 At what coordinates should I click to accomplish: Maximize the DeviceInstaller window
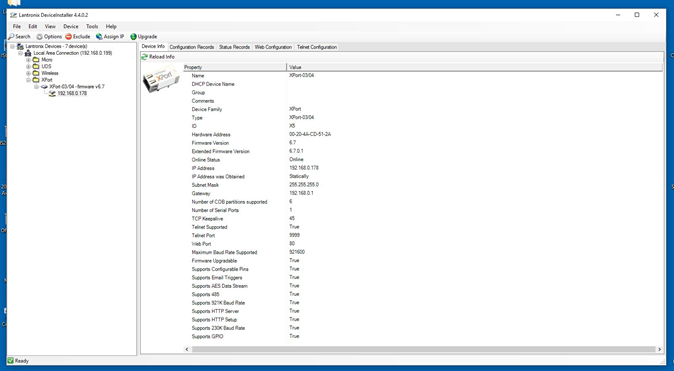click(637, 15)
